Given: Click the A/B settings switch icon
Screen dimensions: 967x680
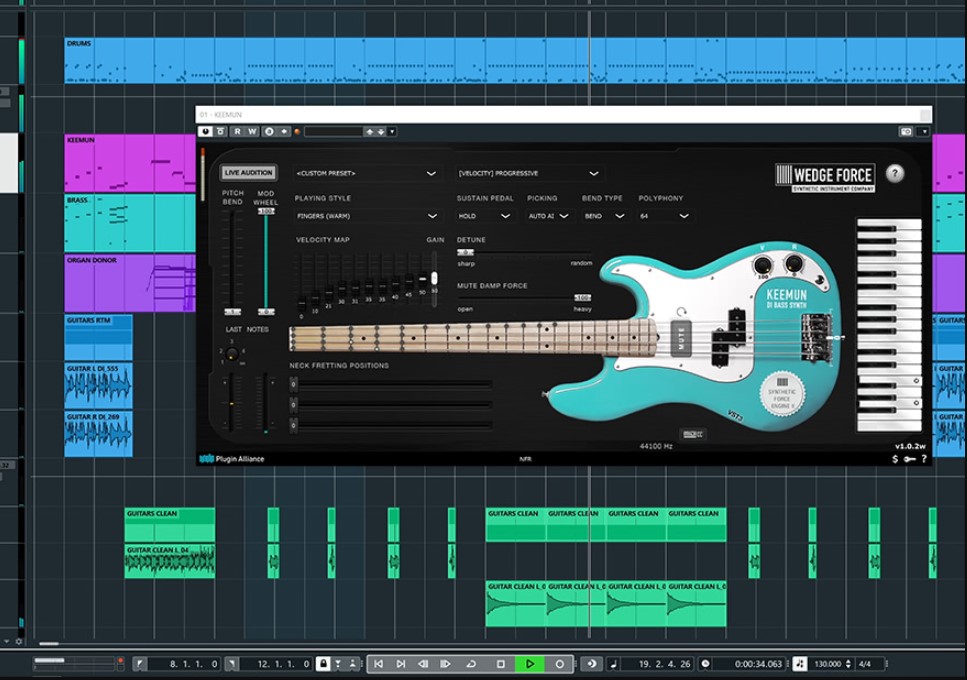Looking at the screenshot, I should 269,131.
